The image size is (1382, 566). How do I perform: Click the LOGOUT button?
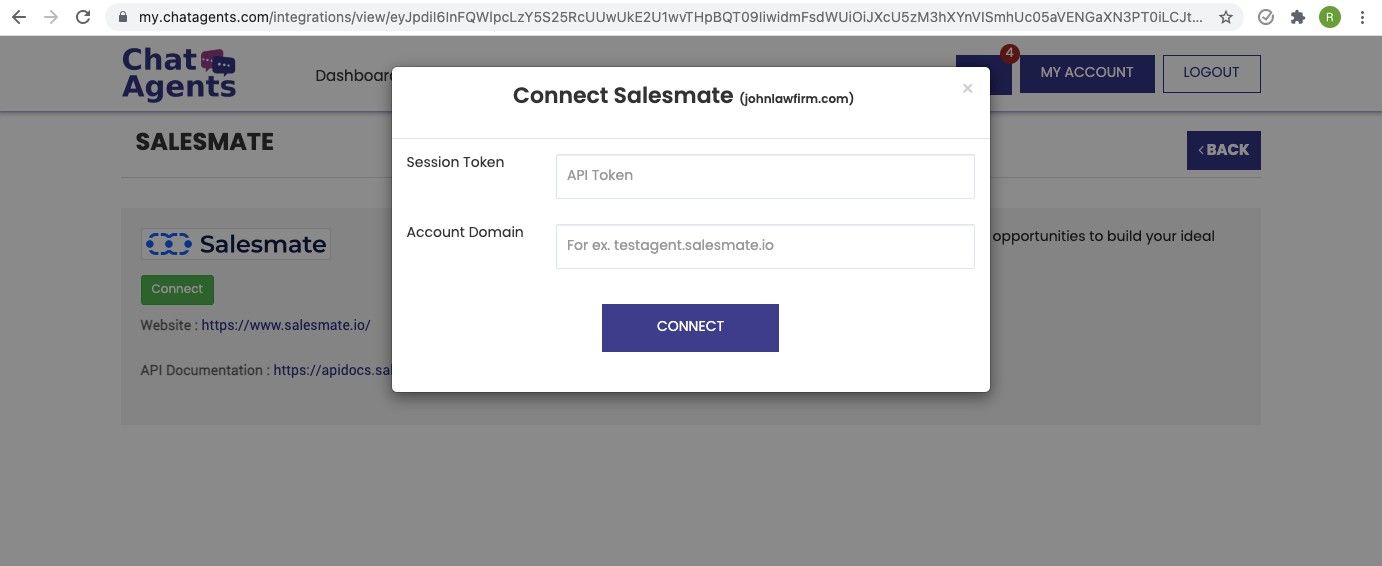pyautogui.click(x=1211, y=73)
